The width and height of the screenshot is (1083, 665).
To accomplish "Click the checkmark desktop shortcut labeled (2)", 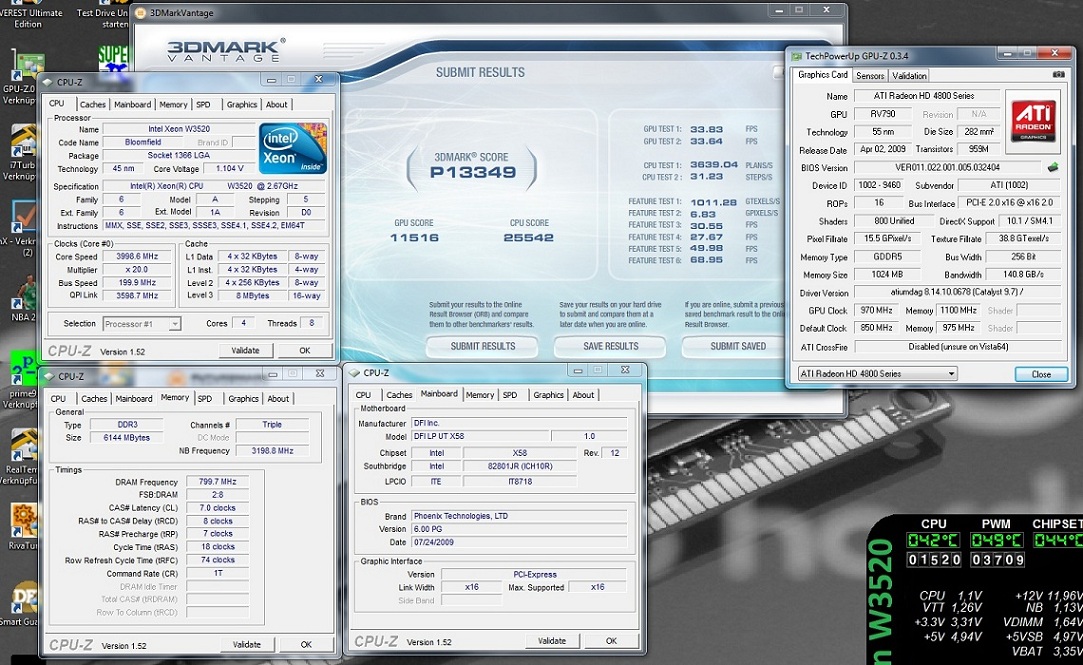I will pos(23,218).
